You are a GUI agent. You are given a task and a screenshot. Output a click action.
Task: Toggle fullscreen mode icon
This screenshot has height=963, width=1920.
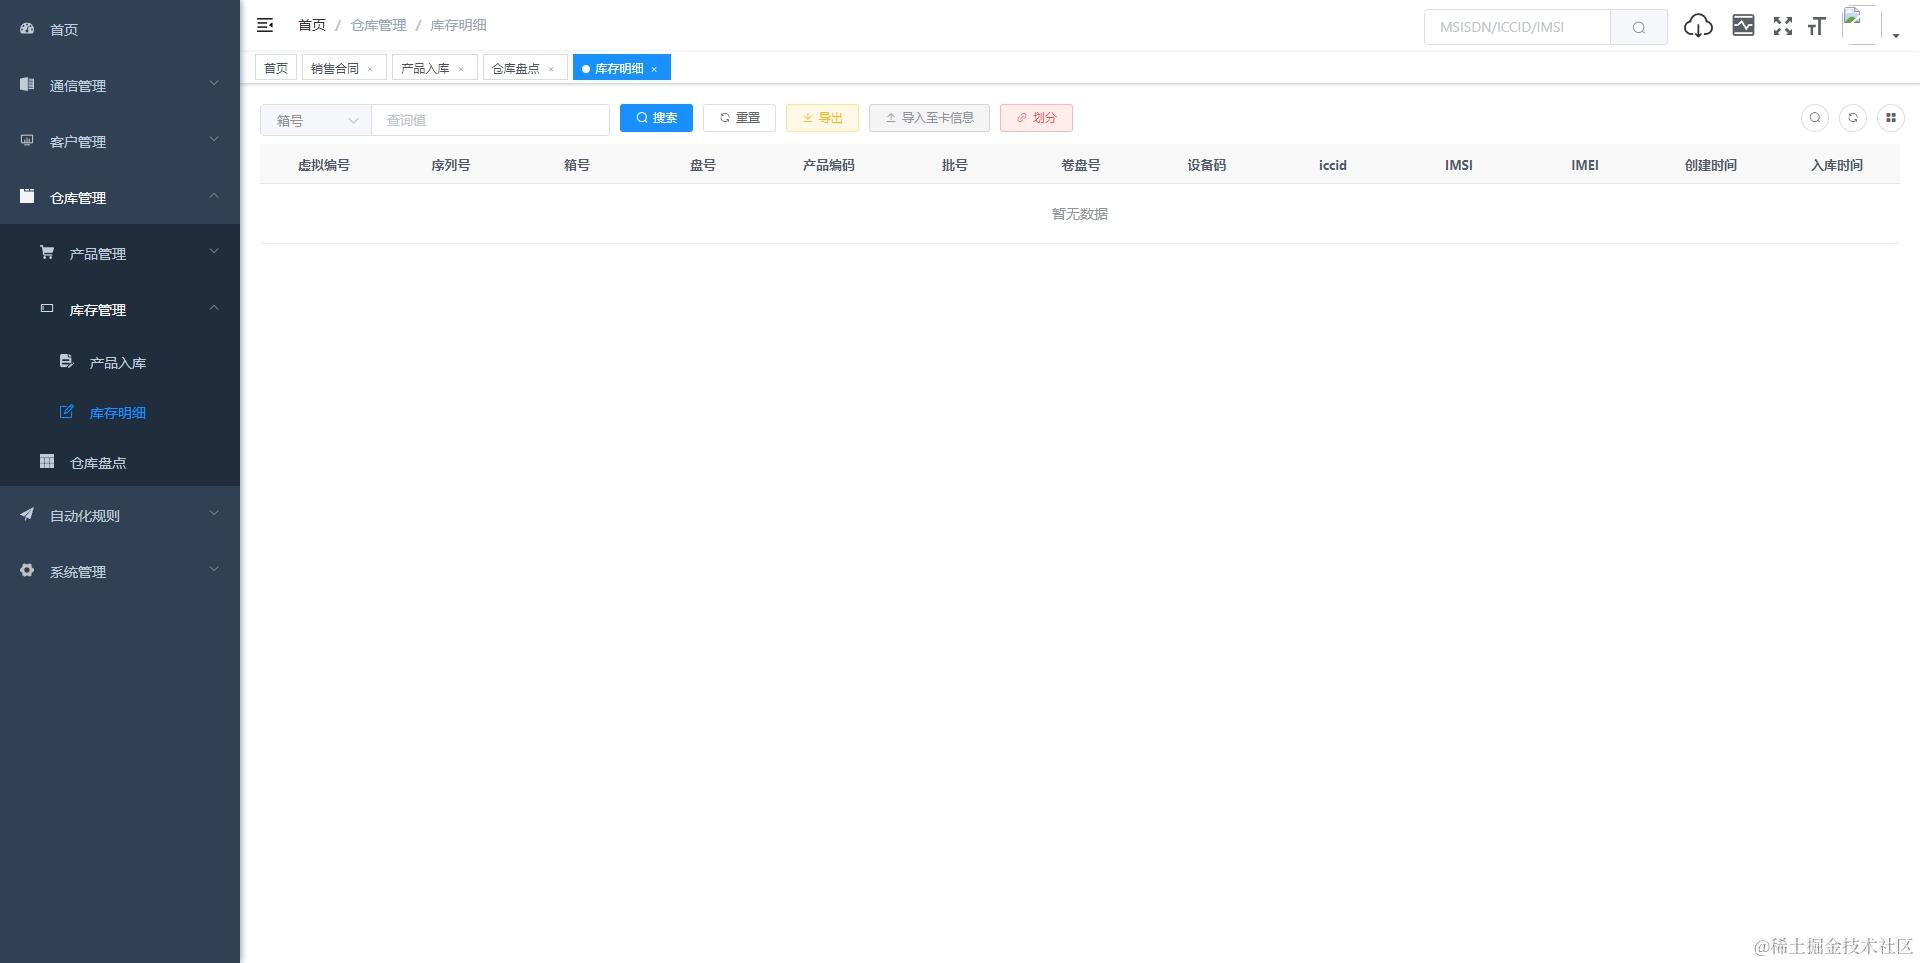tap(1783, 26)
